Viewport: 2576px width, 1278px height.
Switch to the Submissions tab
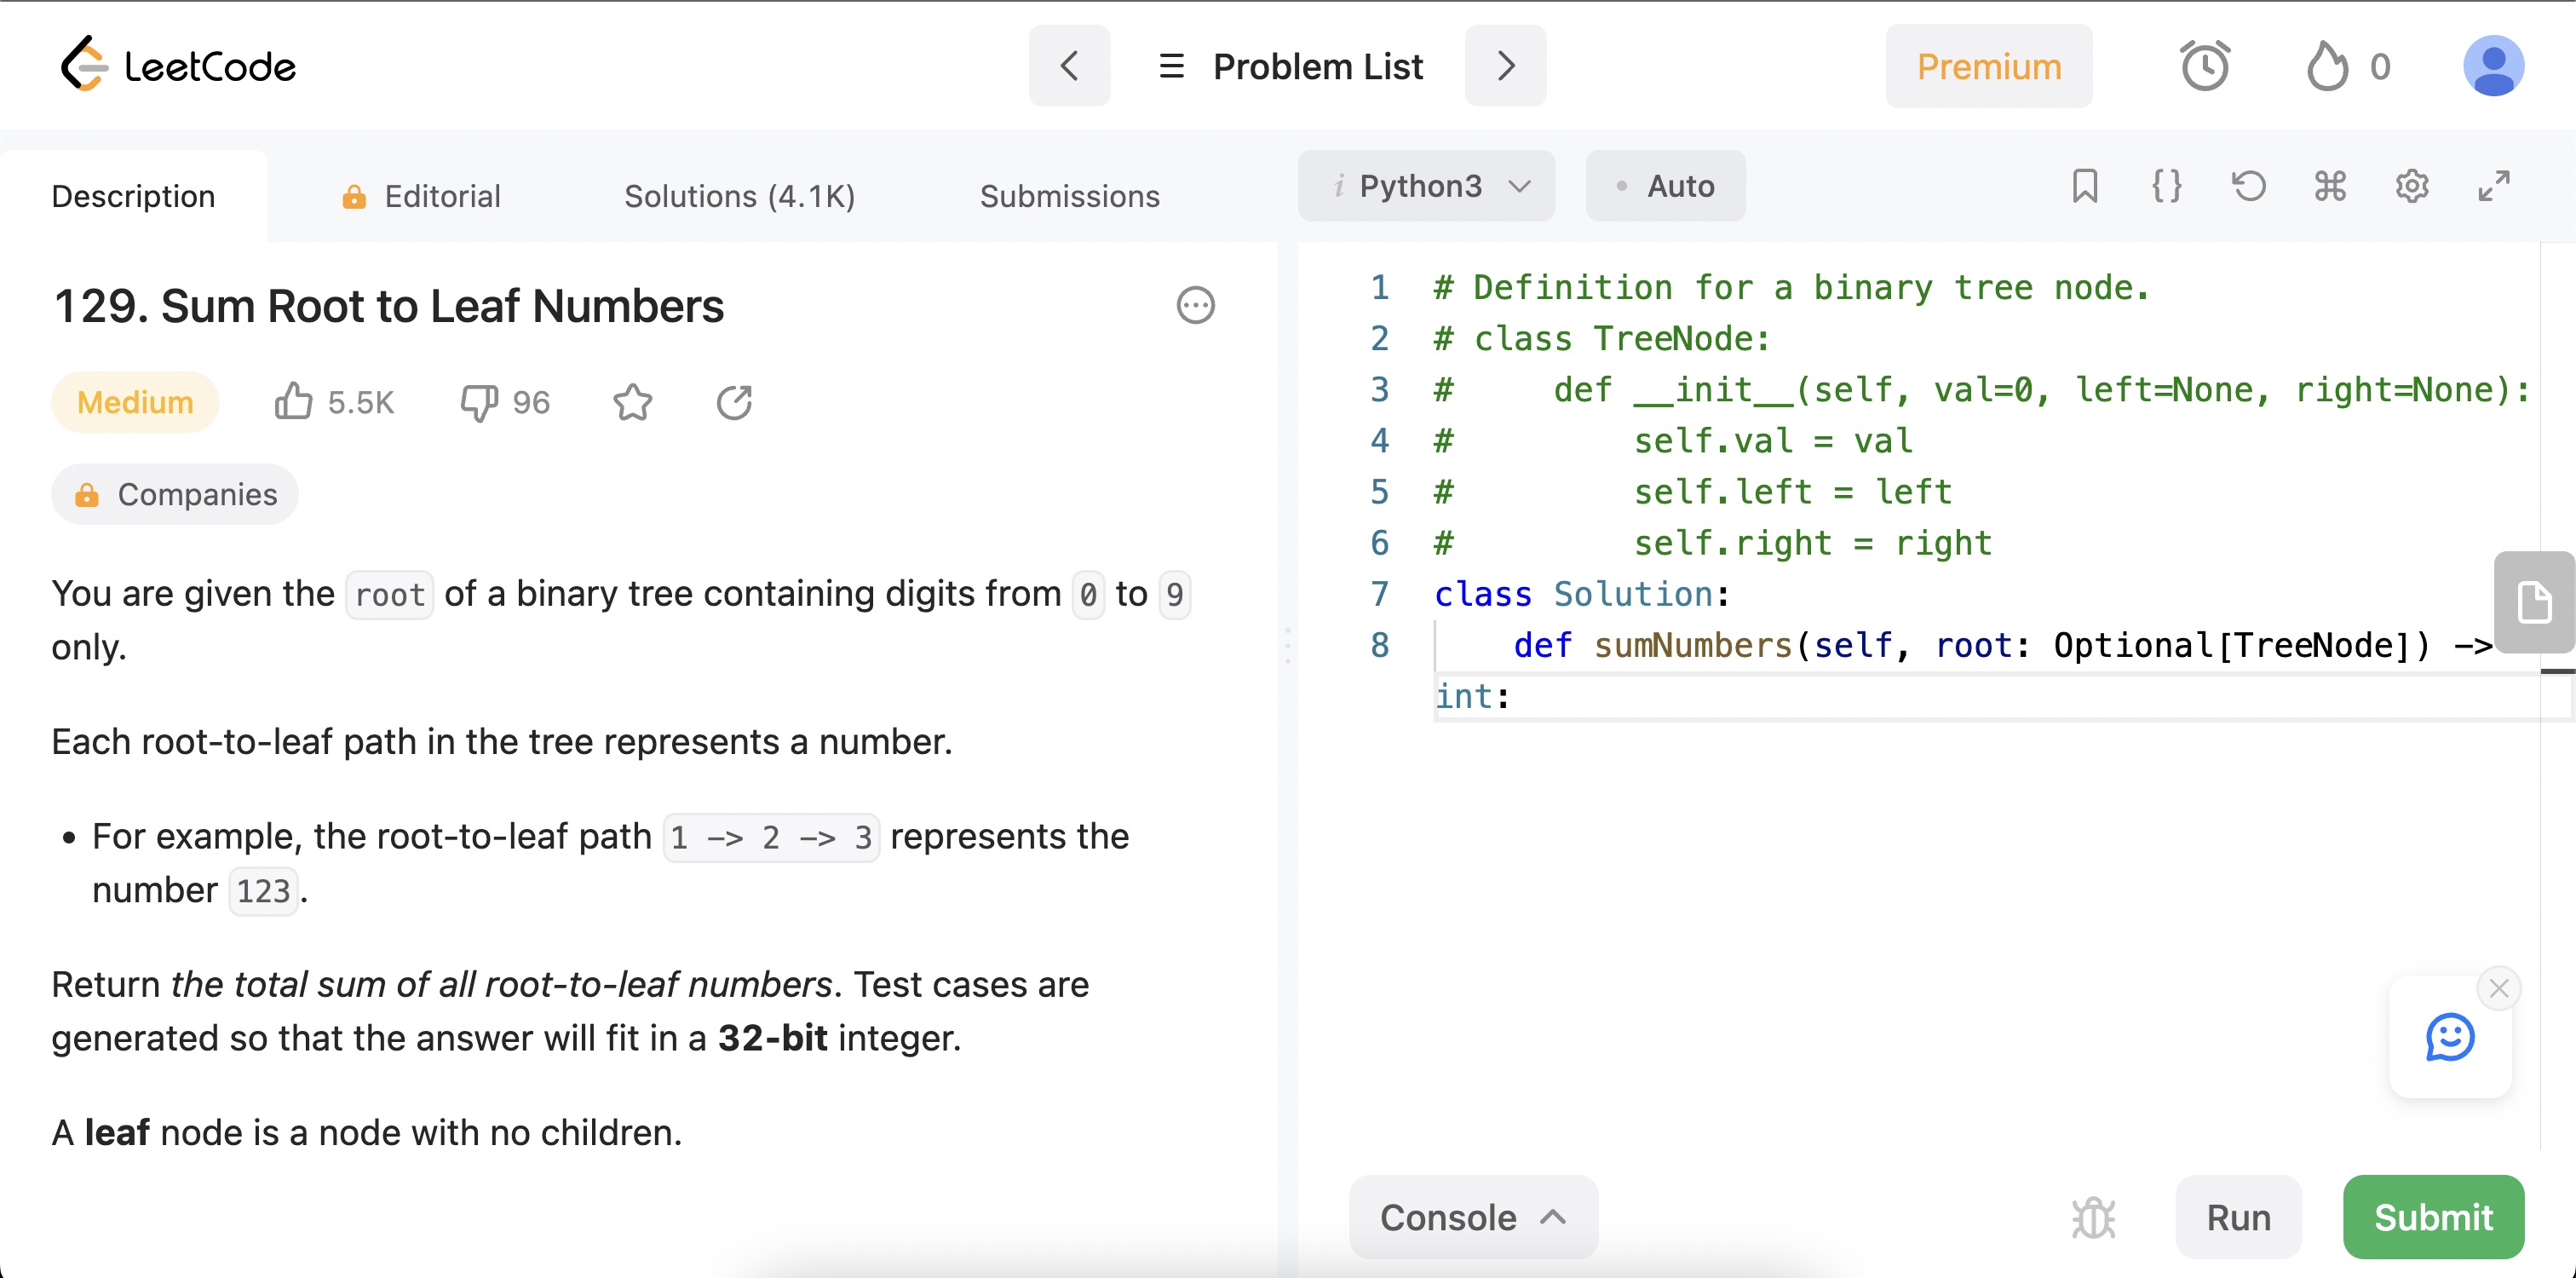(1070, 197)
